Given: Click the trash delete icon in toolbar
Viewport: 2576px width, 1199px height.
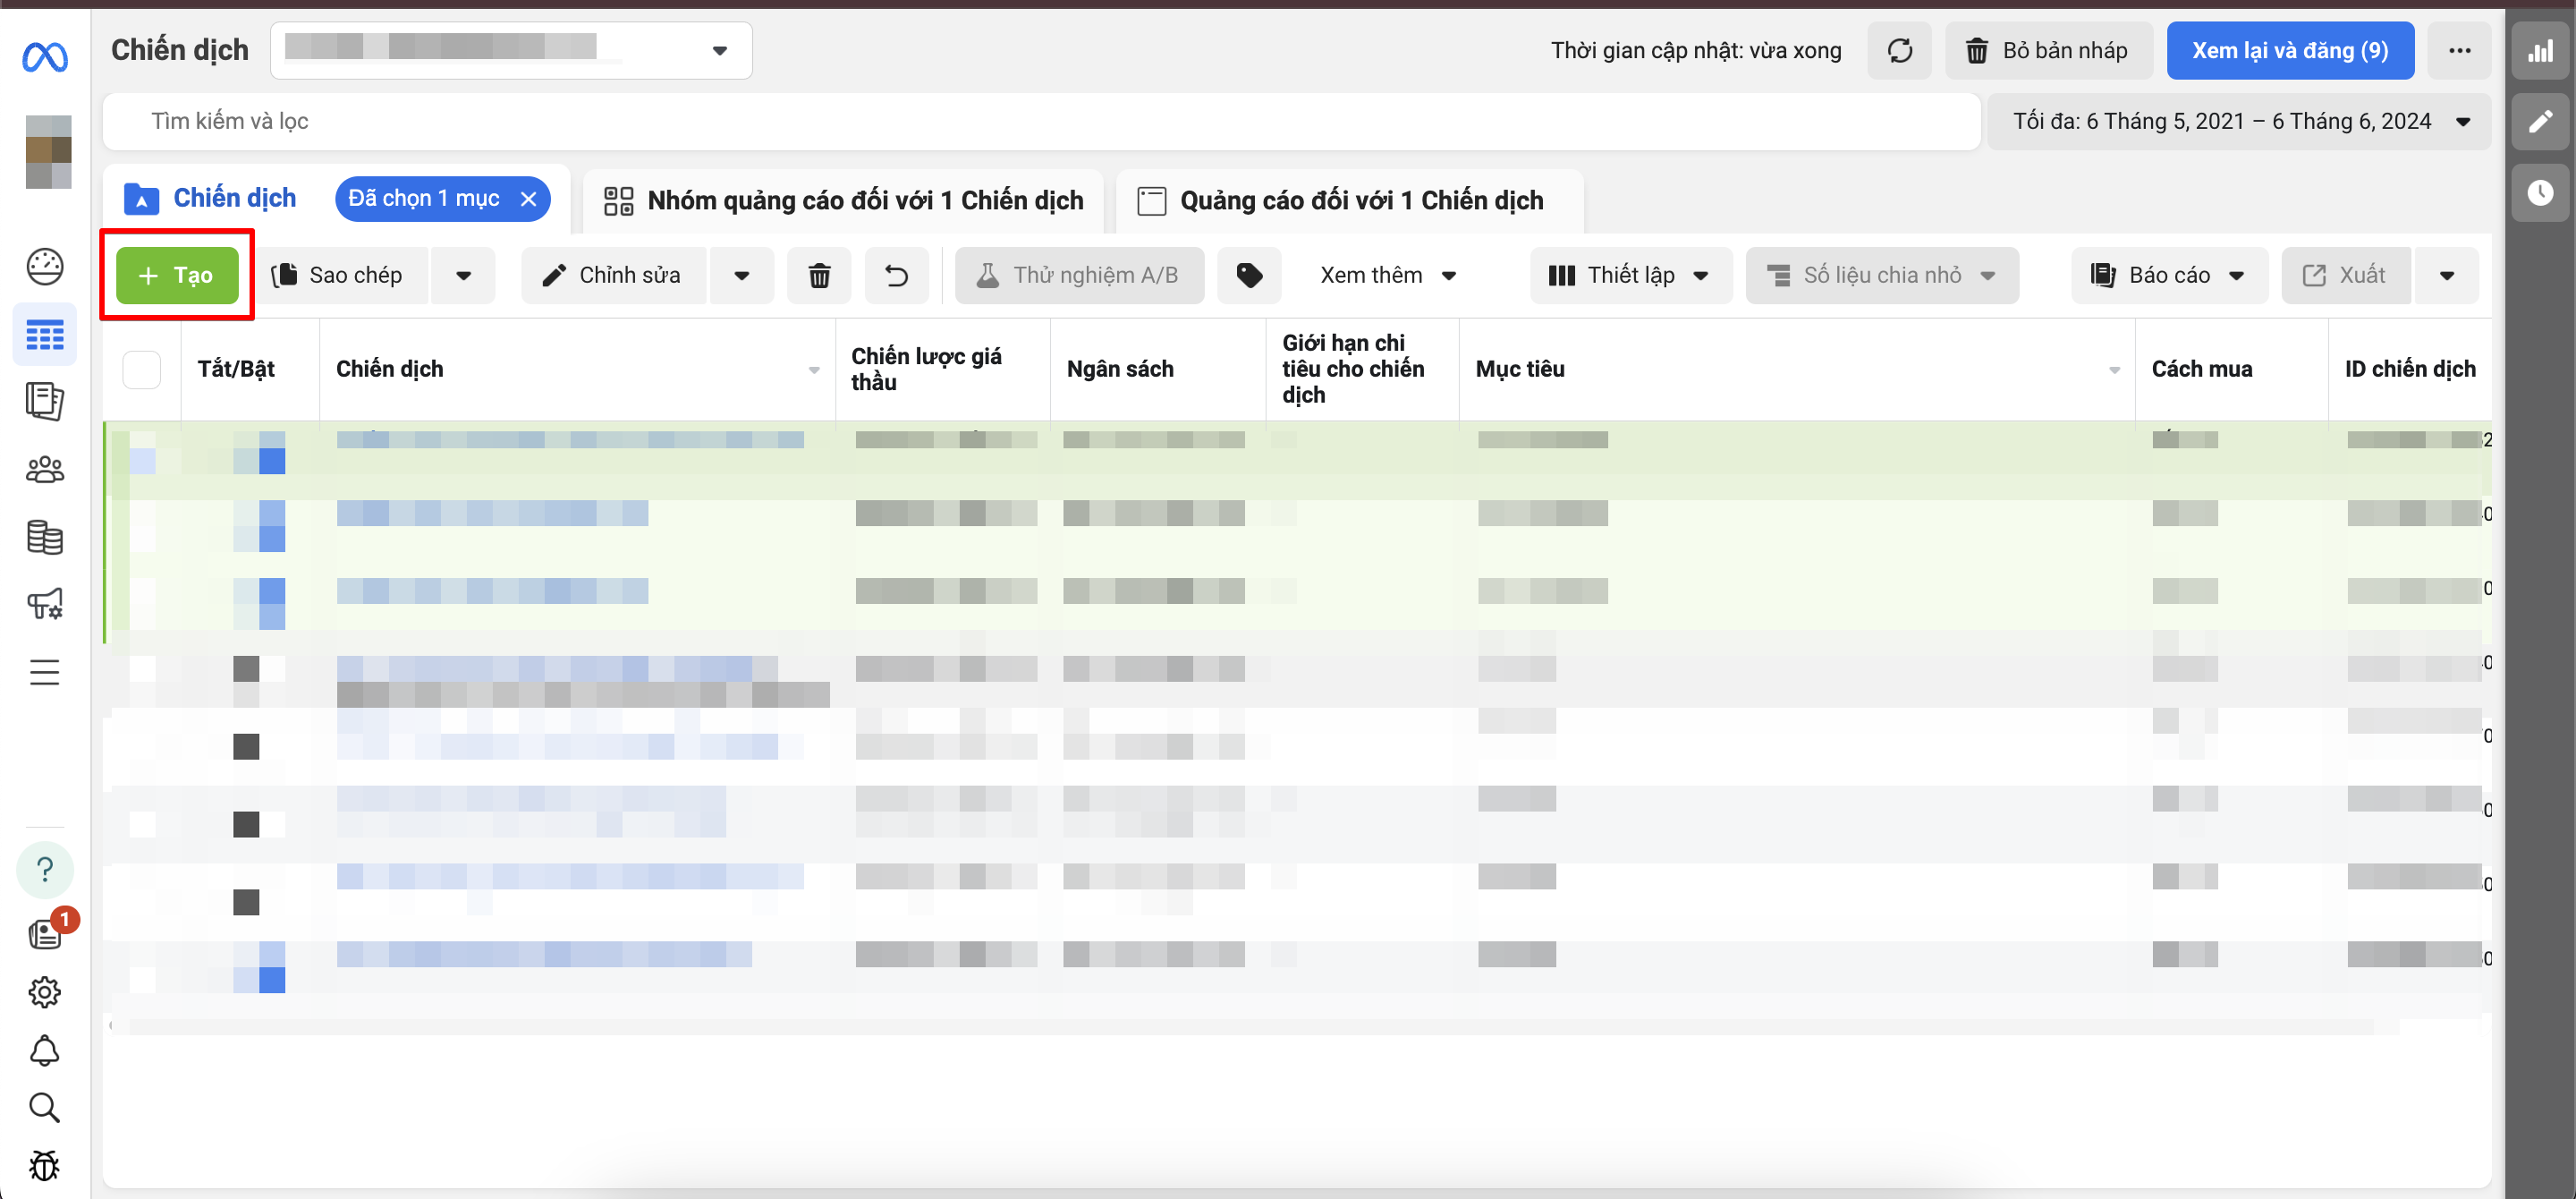Looking at the screenshot, I should click(819, 275).
